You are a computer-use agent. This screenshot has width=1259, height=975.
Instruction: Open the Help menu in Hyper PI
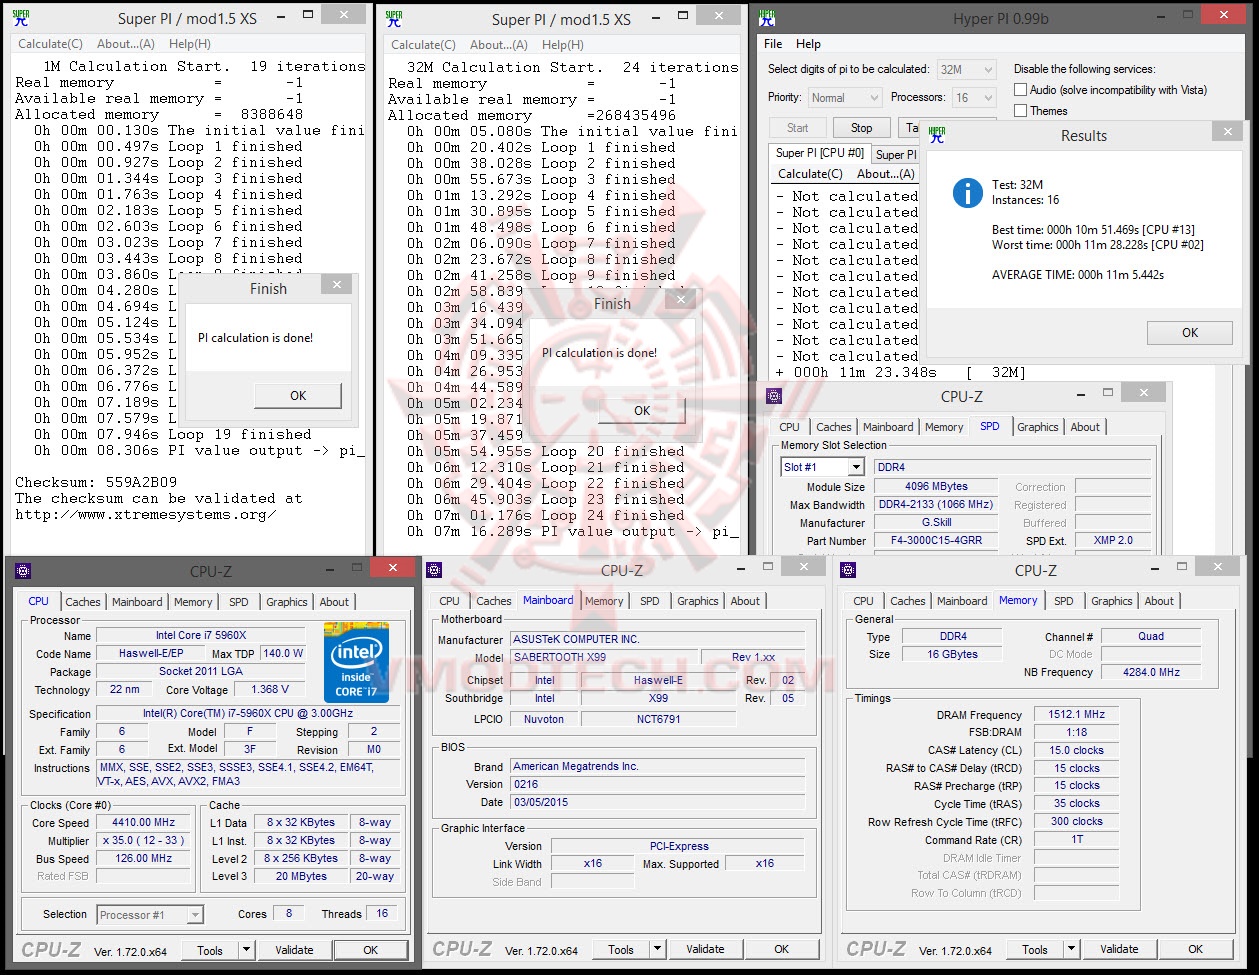[808, 44]
